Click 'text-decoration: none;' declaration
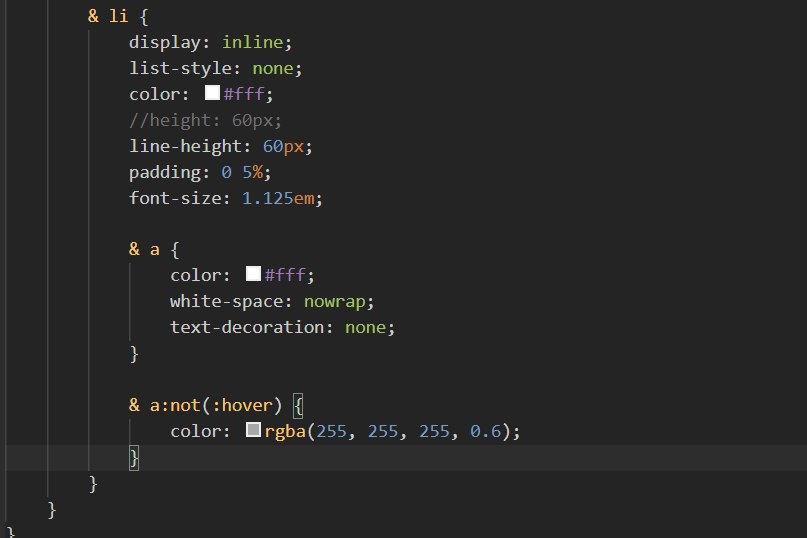 [x=282, y=327]
